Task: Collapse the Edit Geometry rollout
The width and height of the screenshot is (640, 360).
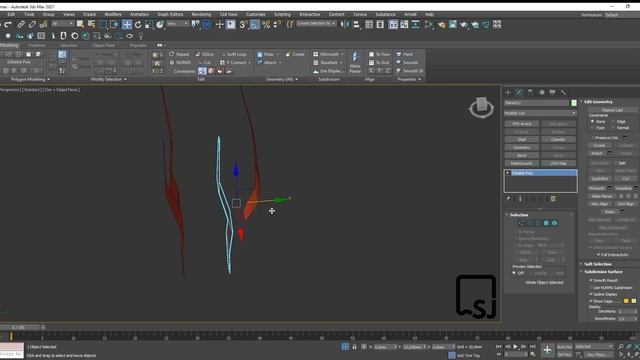Action: click(x=598, y=102)
